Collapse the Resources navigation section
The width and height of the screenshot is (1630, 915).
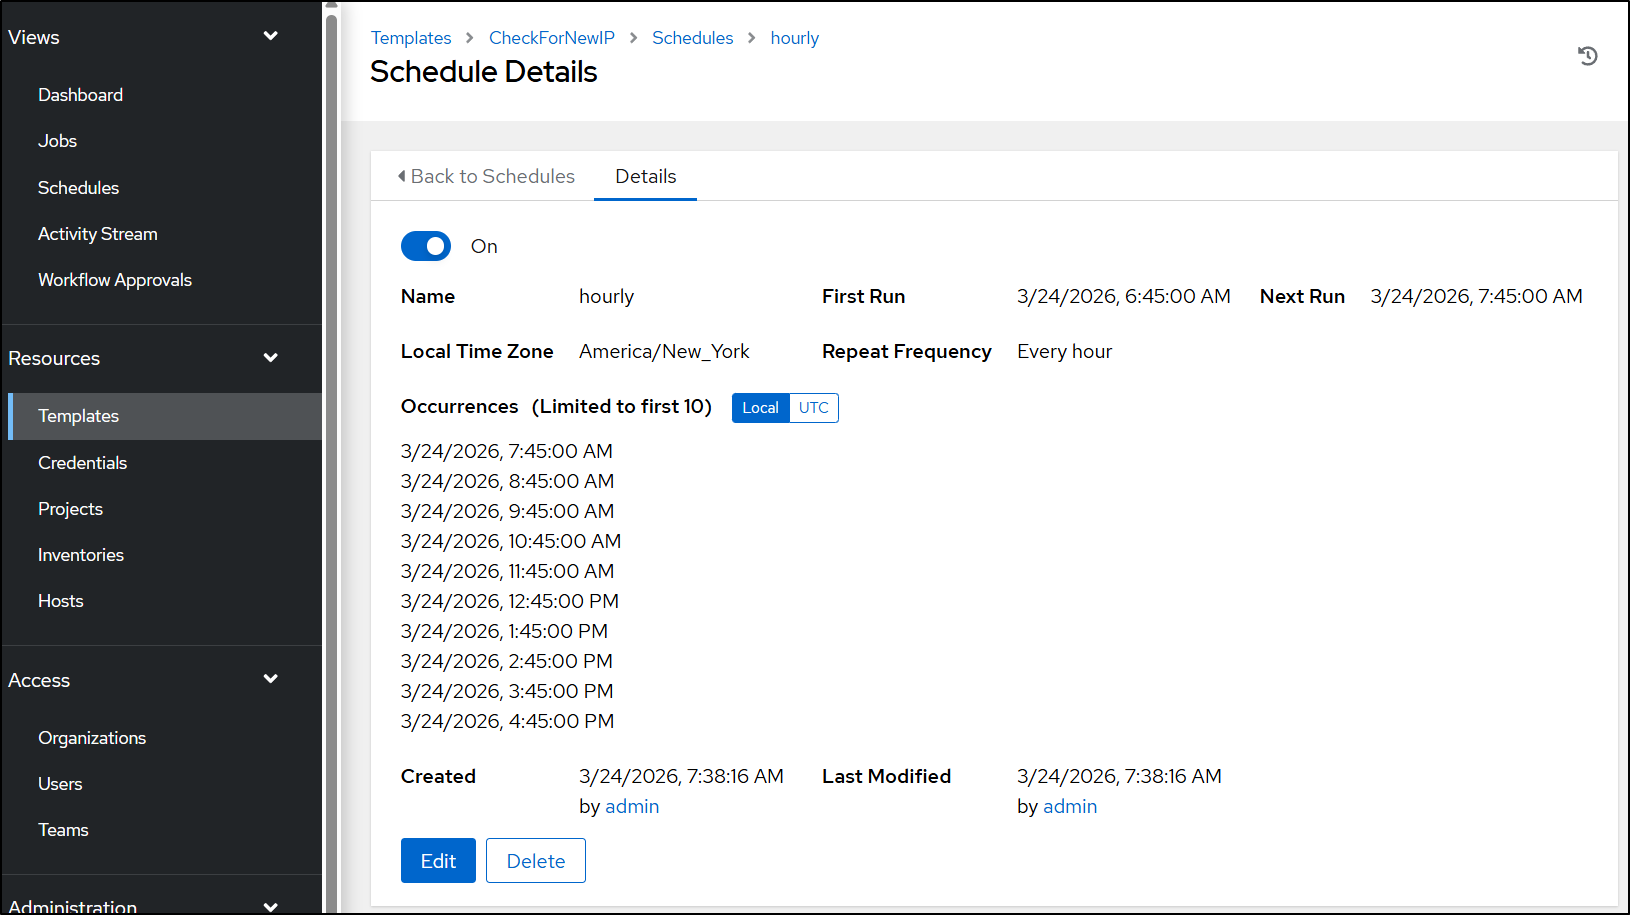pyautogui.click(x=270, y=358)
